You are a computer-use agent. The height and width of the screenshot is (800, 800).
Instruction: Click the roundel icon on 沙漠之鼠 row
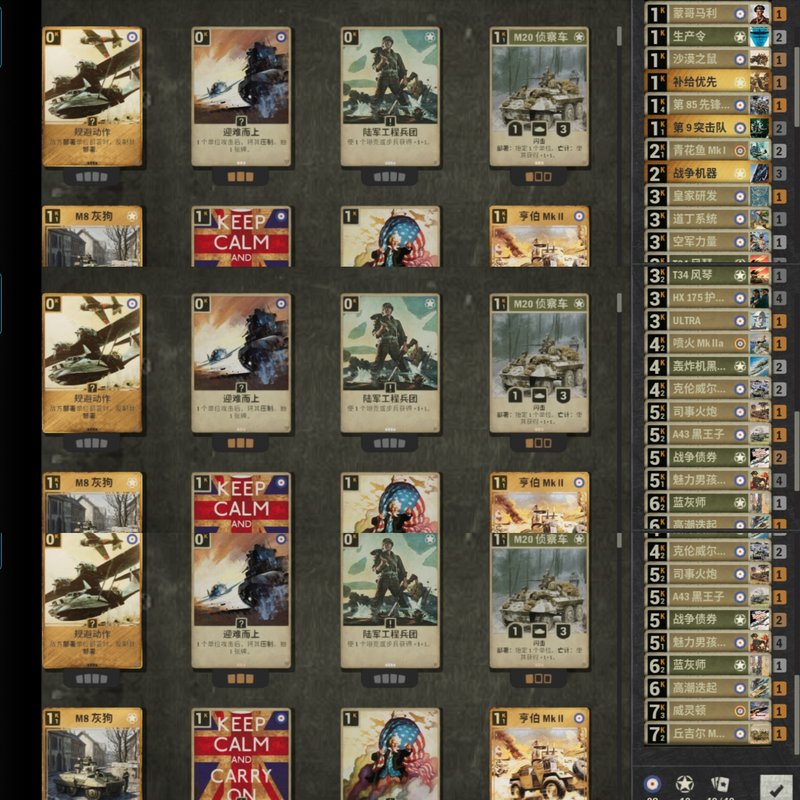(740, 59)
